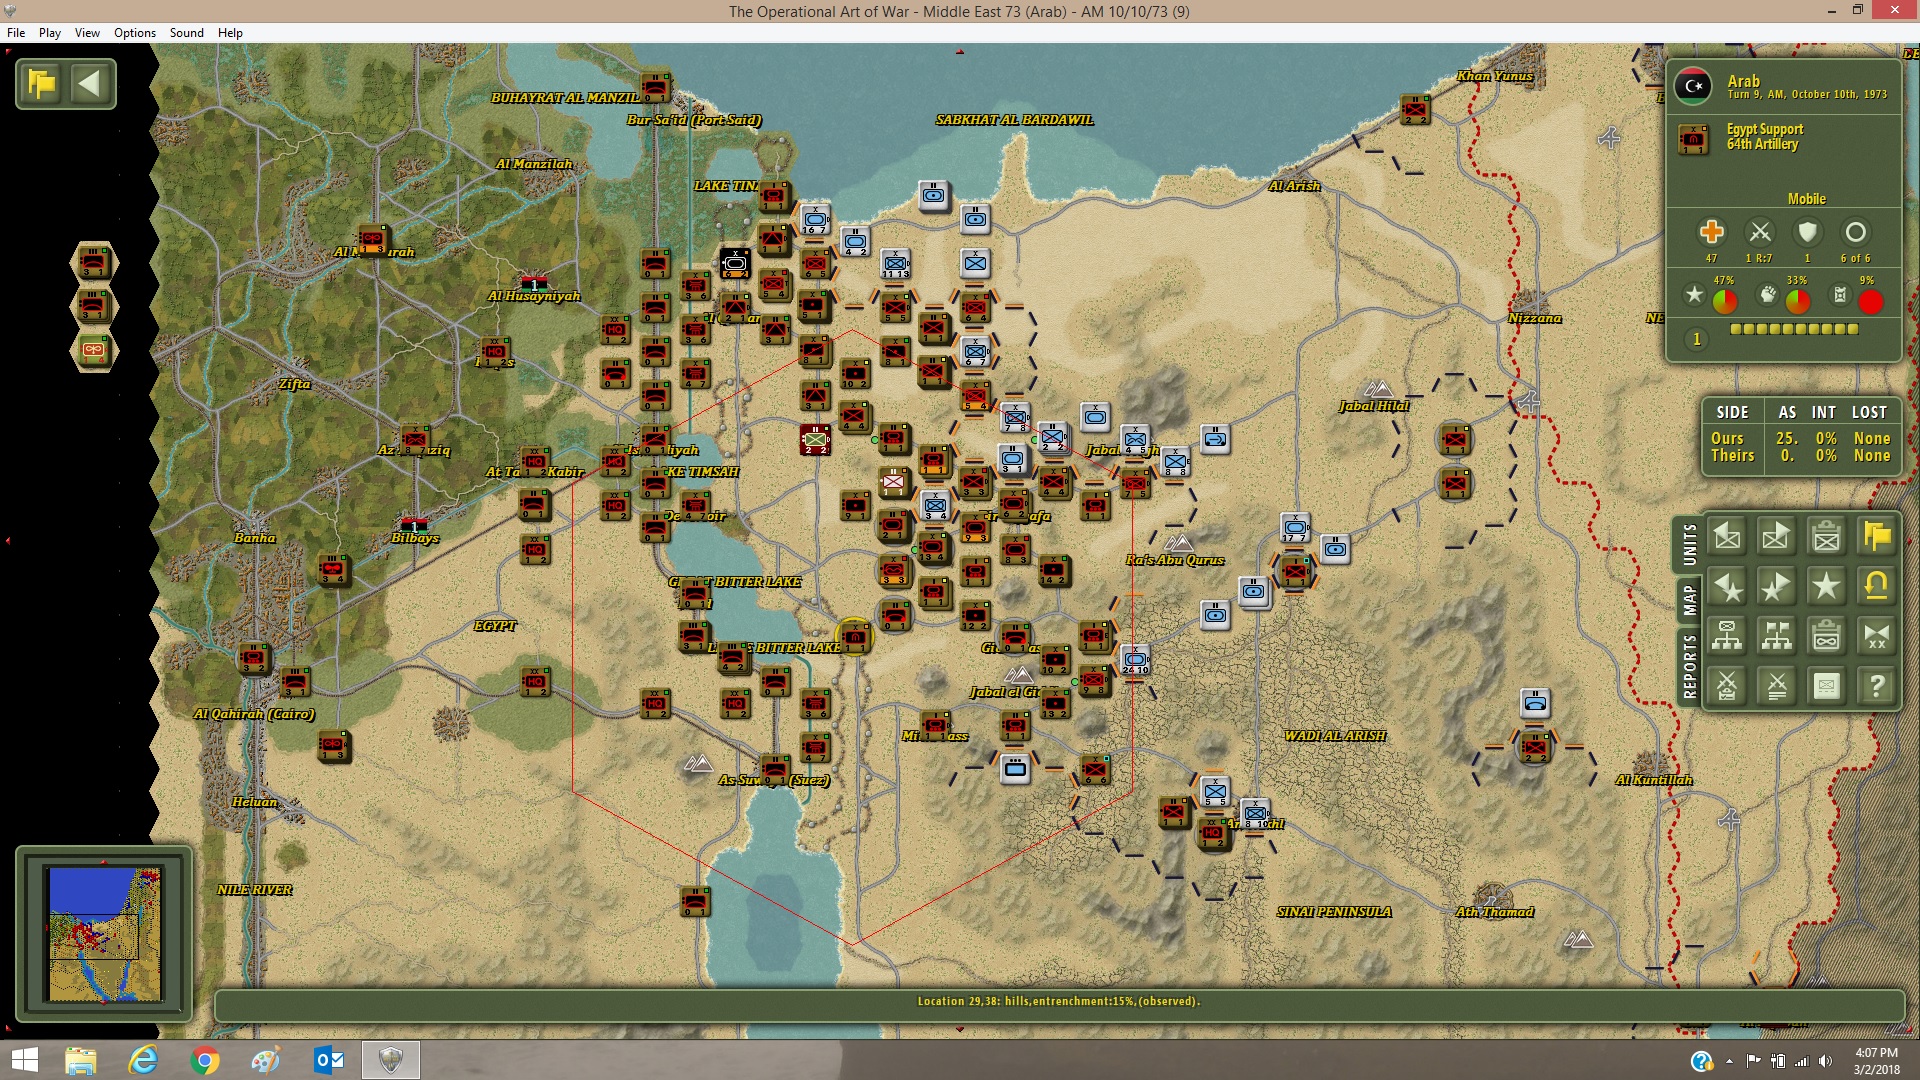The width and height of the screenshot is (1920, 1080).
Task: Open Outlook from taskbar
Action: click(328, 1060)
